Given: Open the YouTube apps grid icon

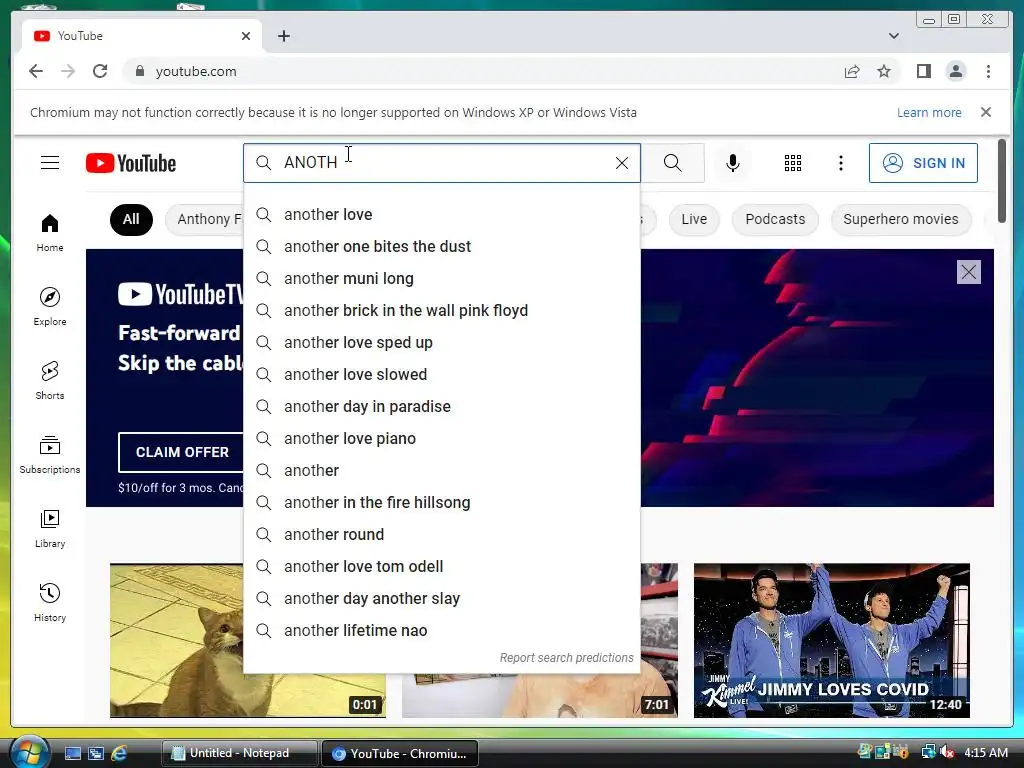Looking at the screenshot, I should coord(793,163).
